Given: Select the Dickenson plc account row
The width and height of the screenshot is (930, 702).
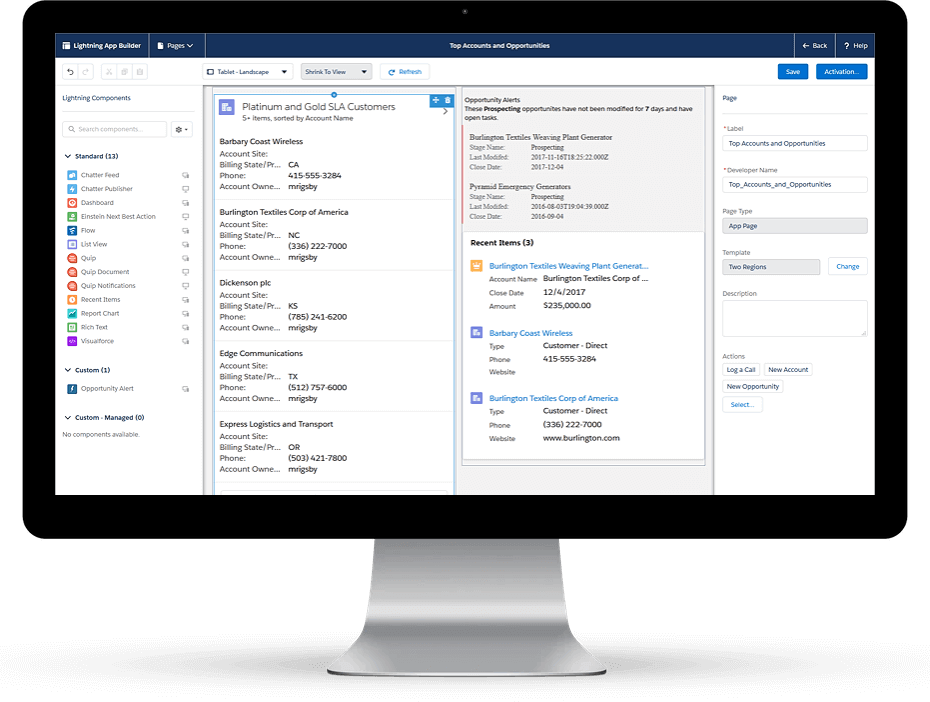Looking at the screenshot, I should pos(334,305).
